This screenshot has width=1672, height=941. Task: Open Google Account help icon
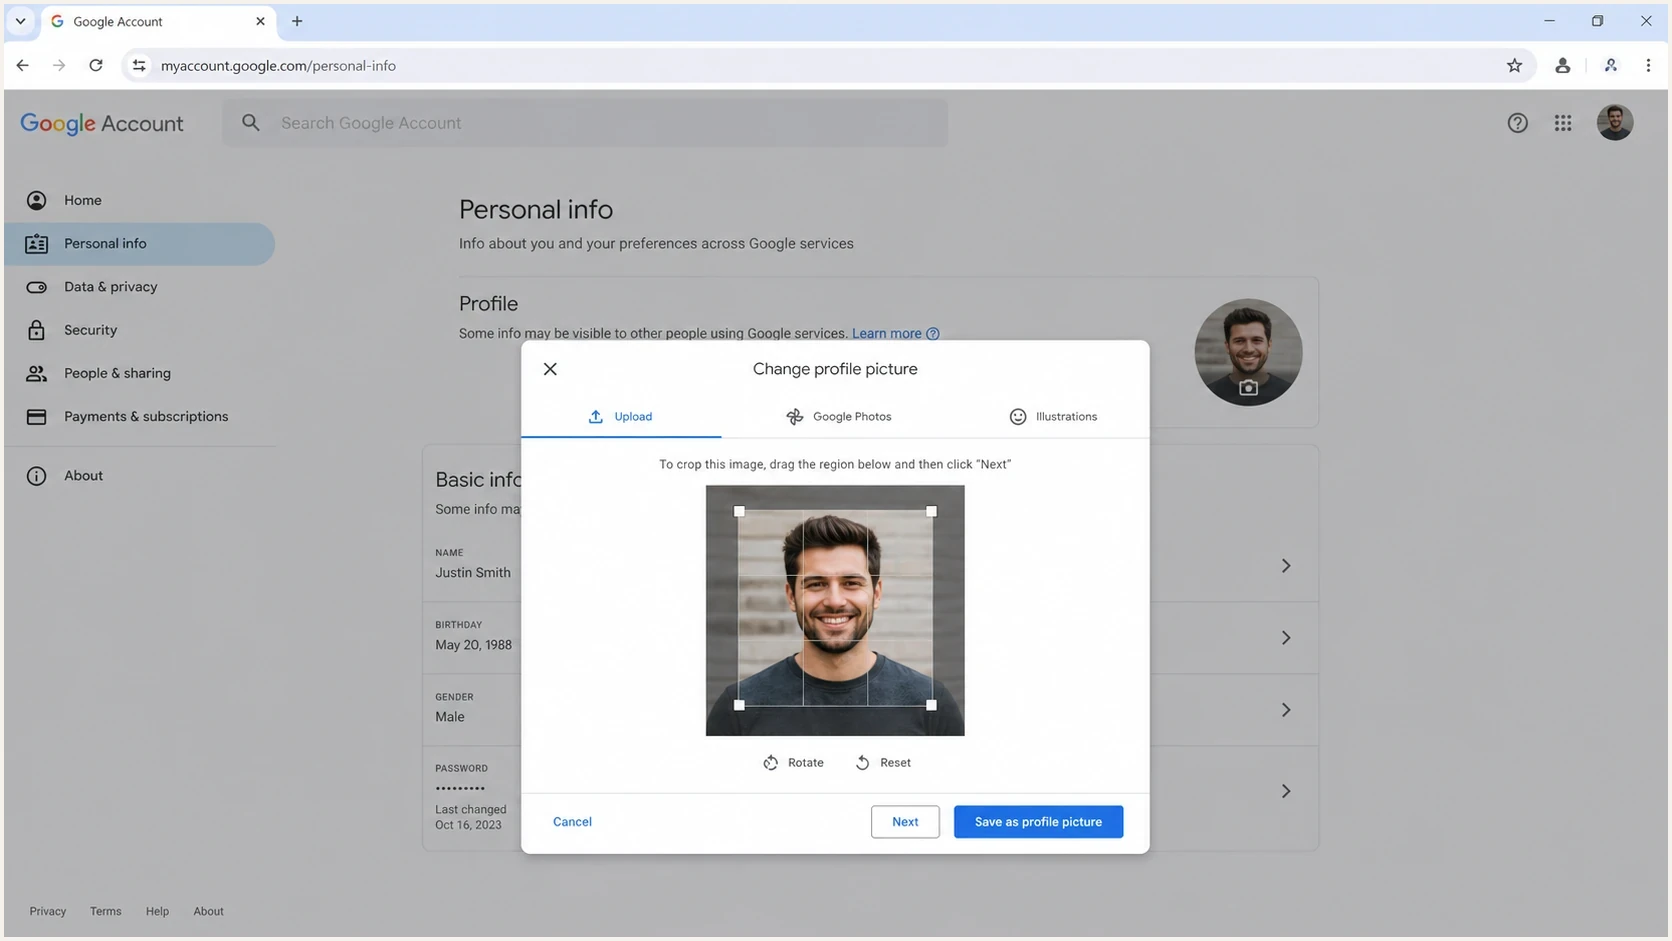pos(1517,123)
